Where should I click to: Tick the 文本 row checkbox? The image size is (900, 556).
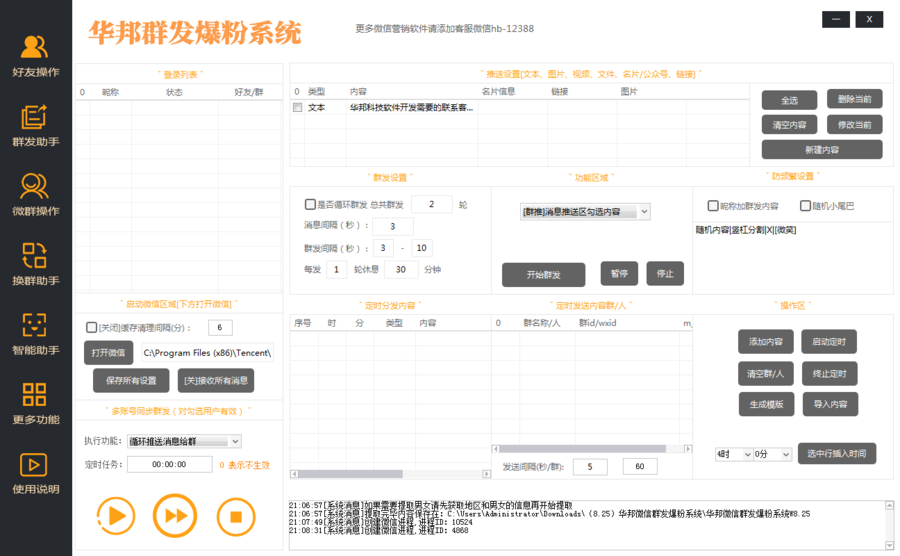[297, 107]
